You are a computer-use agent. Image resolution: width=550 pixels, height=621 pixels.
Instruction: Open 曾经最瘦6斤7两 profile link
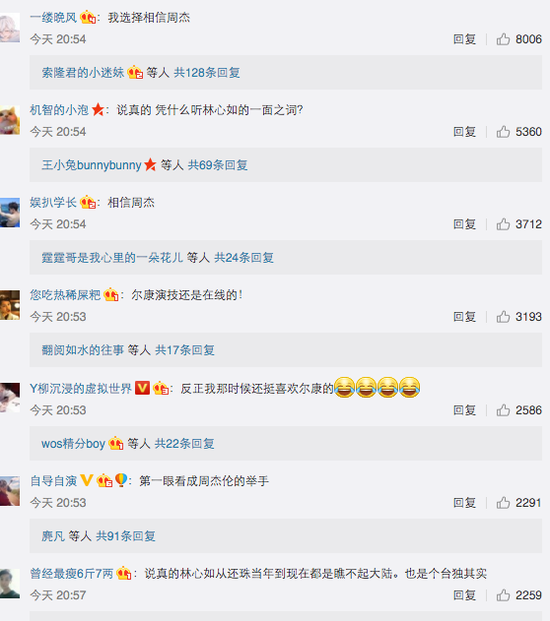coord(72,573)
